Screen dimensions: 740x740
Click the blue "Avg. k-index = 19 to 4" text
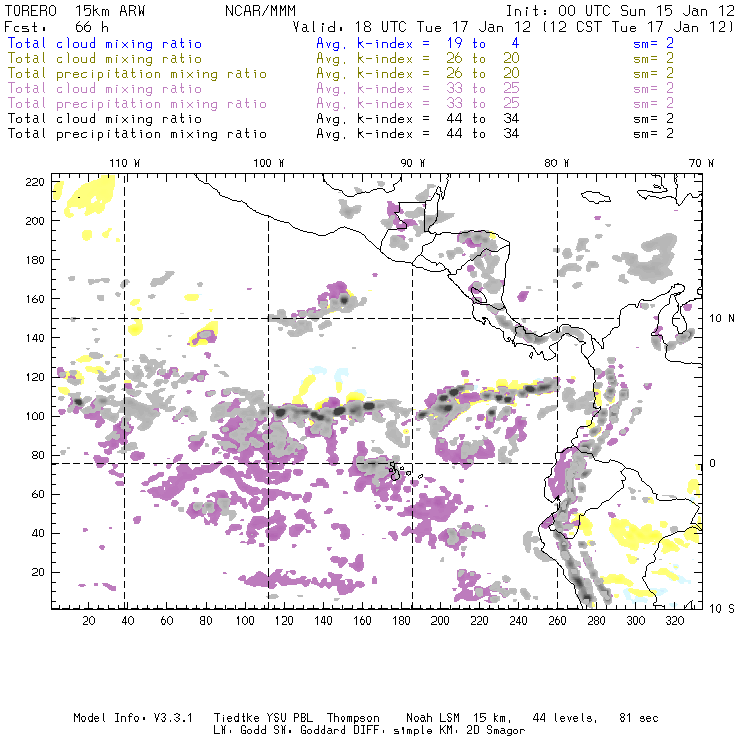click(x=418, y=44)
